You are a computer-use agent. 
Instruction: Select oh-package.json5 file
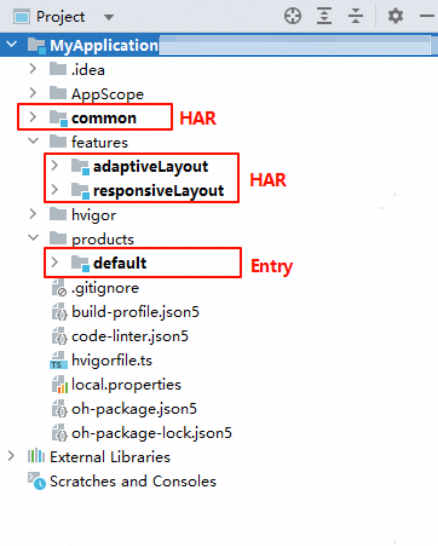click(134, 409)
